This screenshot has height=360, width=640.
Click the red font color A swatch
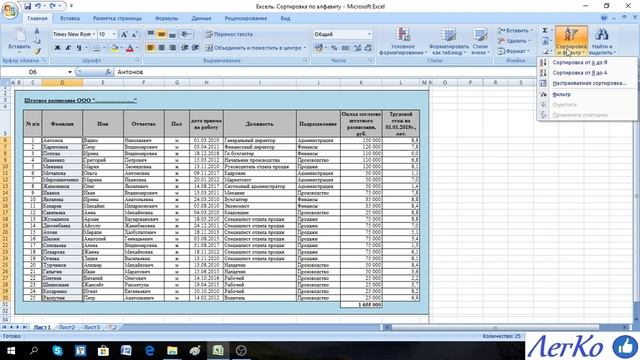tap(130, 48)
